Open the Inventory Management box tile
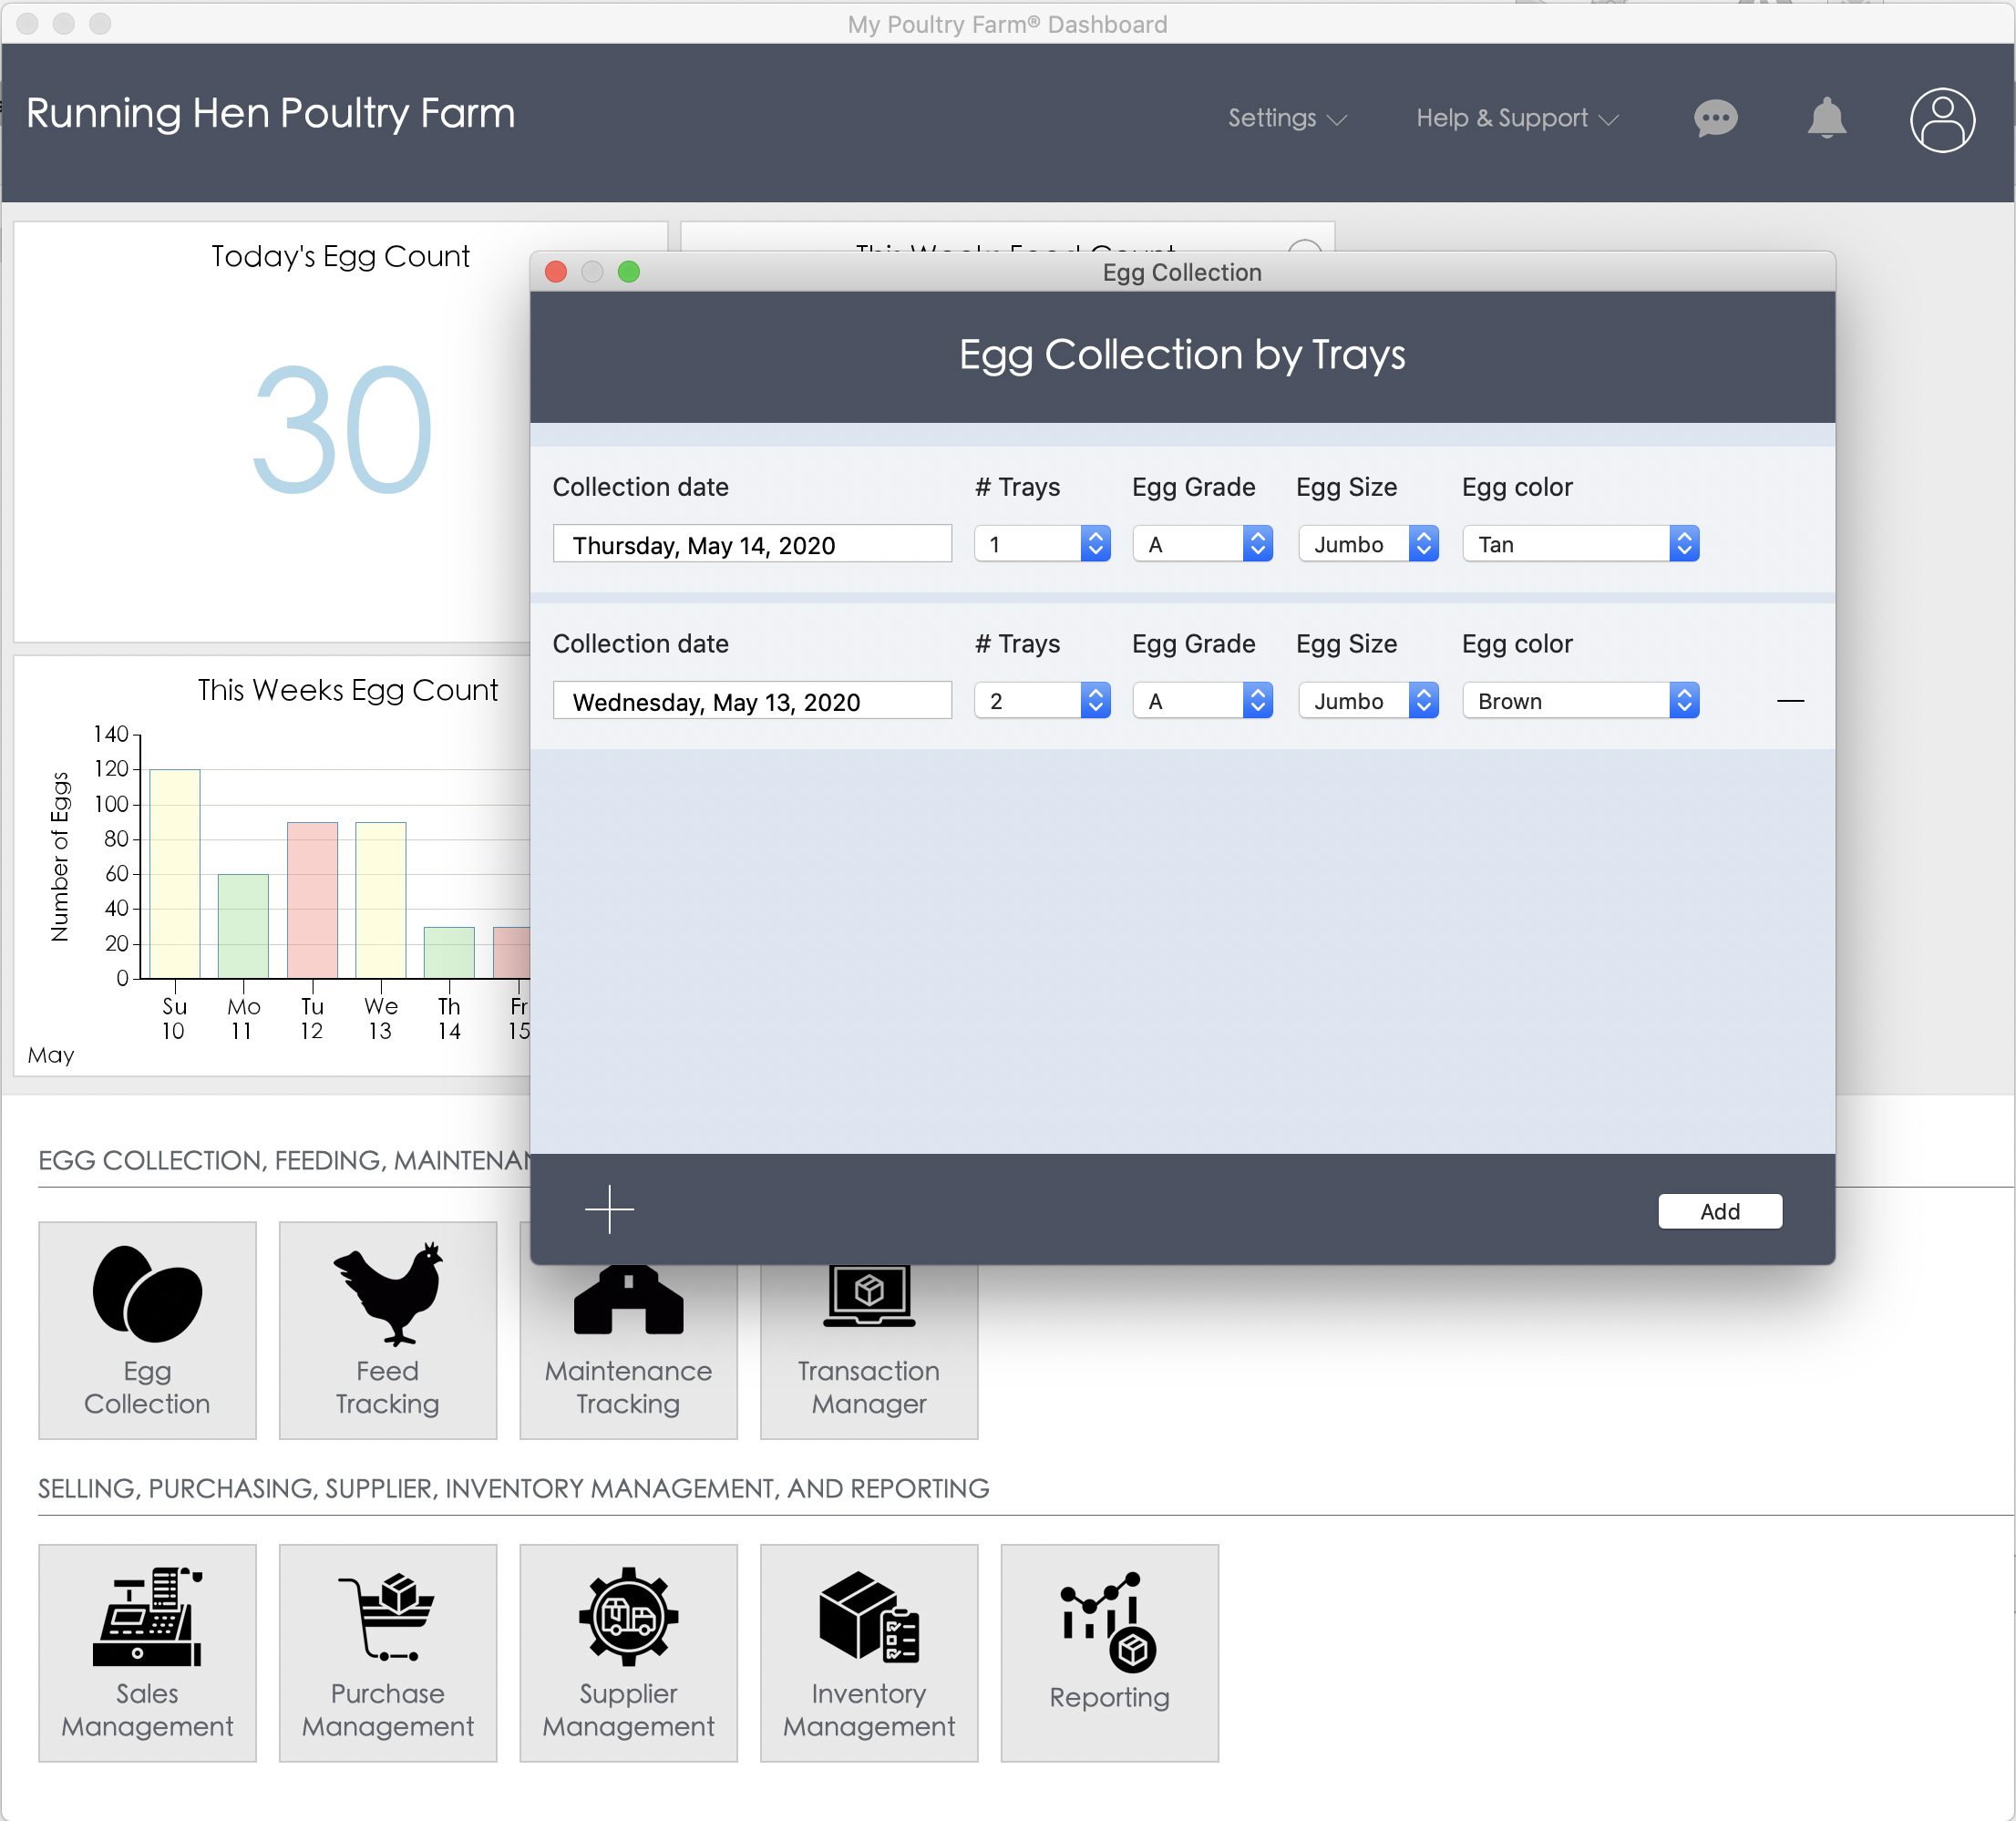Image resolution: width=2016 pixels, height=1821 pixels. pyautogui.click(x=869, y=1652)
